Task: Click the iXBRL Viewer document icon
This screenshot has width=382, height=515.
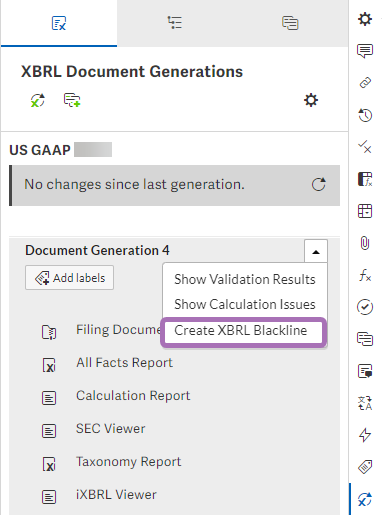Action: click(x=49, y=497)
